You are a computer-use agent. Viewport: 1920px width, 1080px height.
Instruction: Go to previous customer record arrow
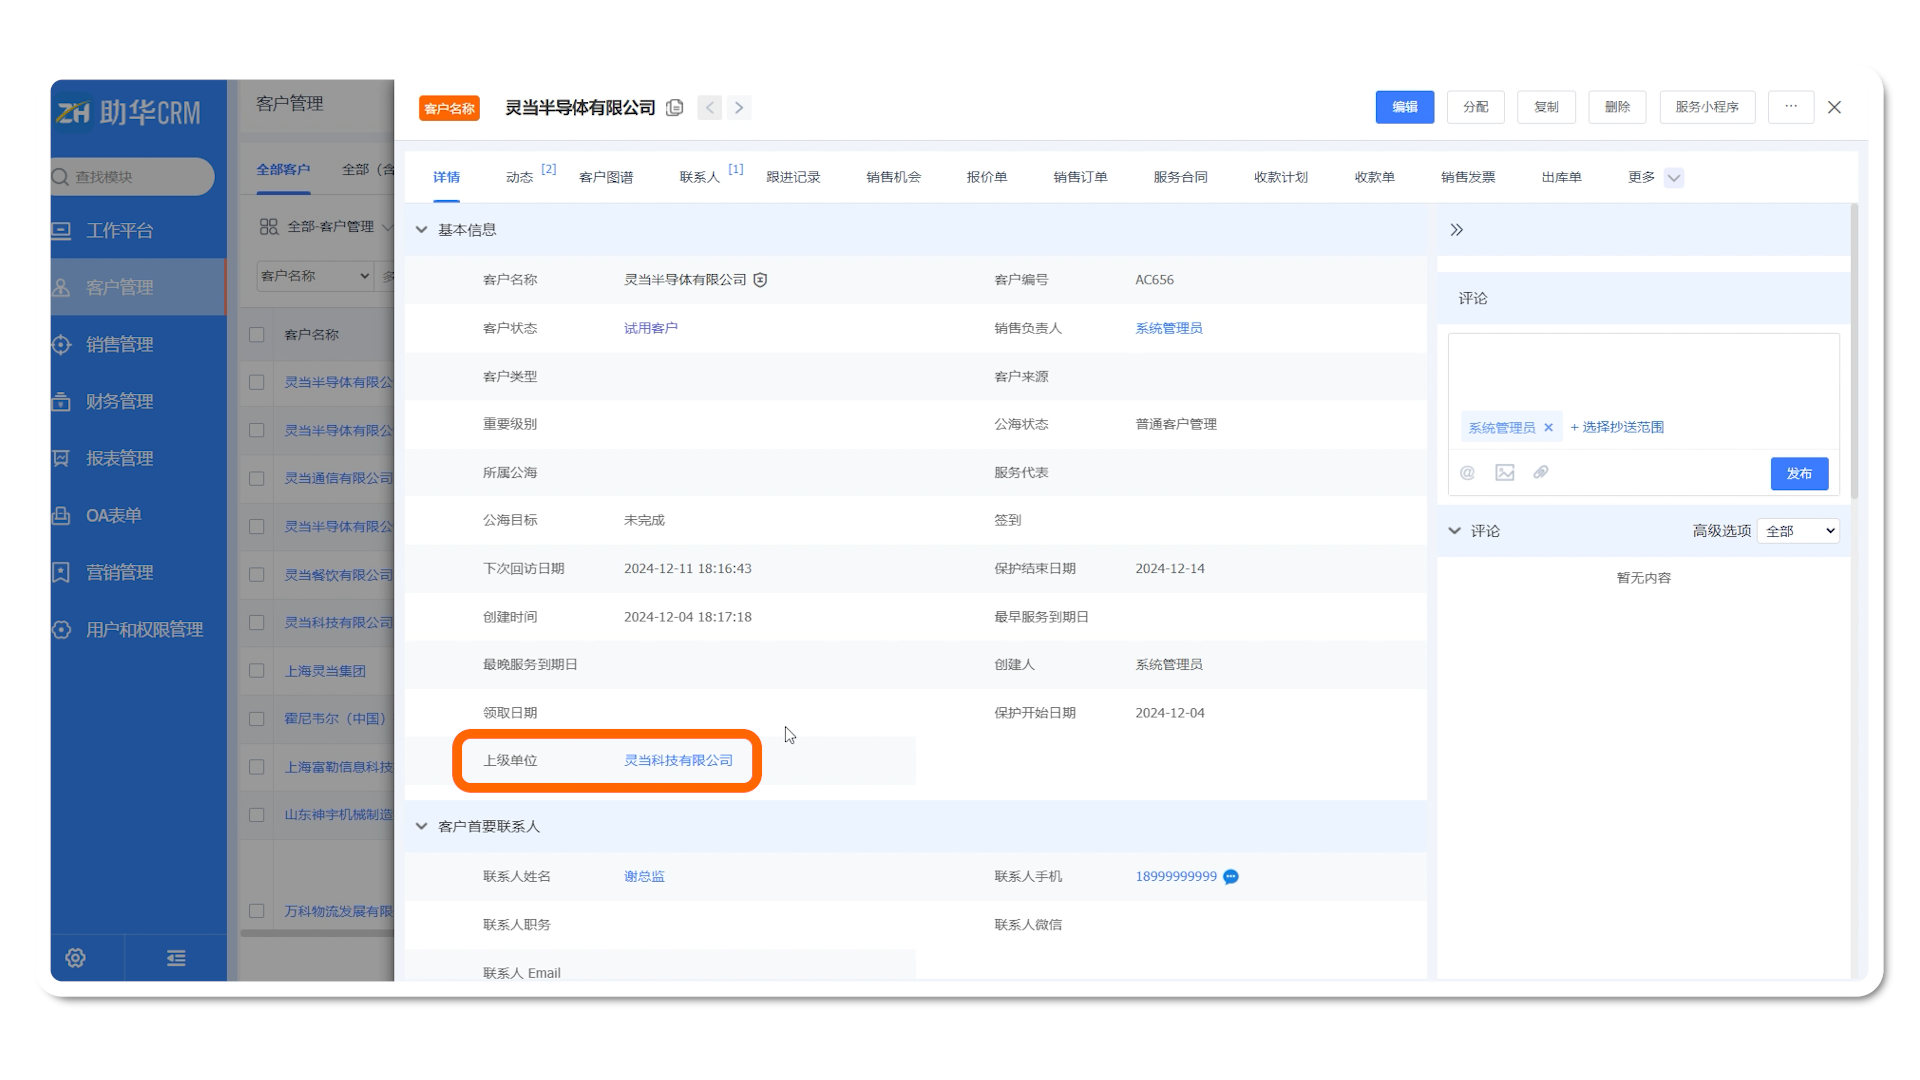coord(710,108)
